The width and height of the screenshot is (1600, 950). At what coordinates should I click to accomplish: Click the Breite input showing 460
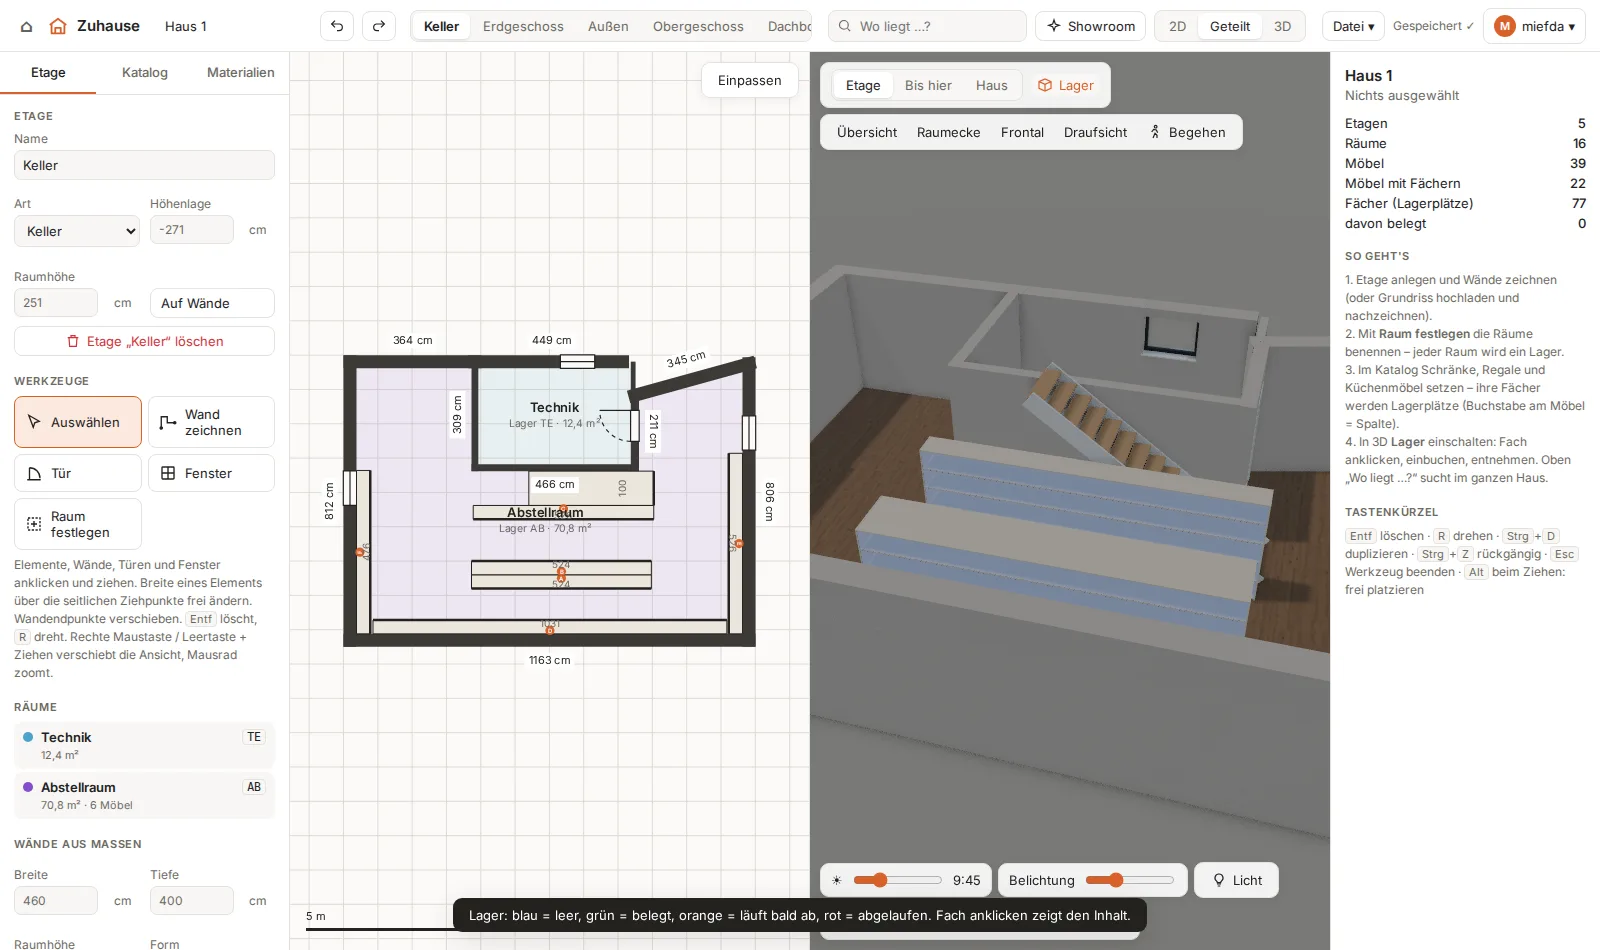tap(56, 900)
